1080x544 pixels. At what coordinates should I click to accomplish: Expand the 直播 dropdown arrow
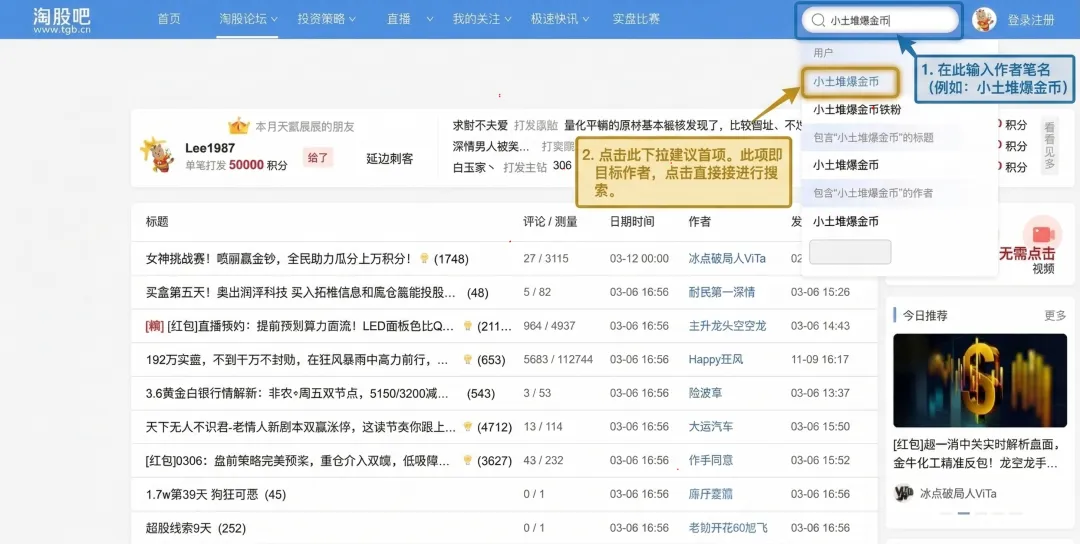coord(430,19)
